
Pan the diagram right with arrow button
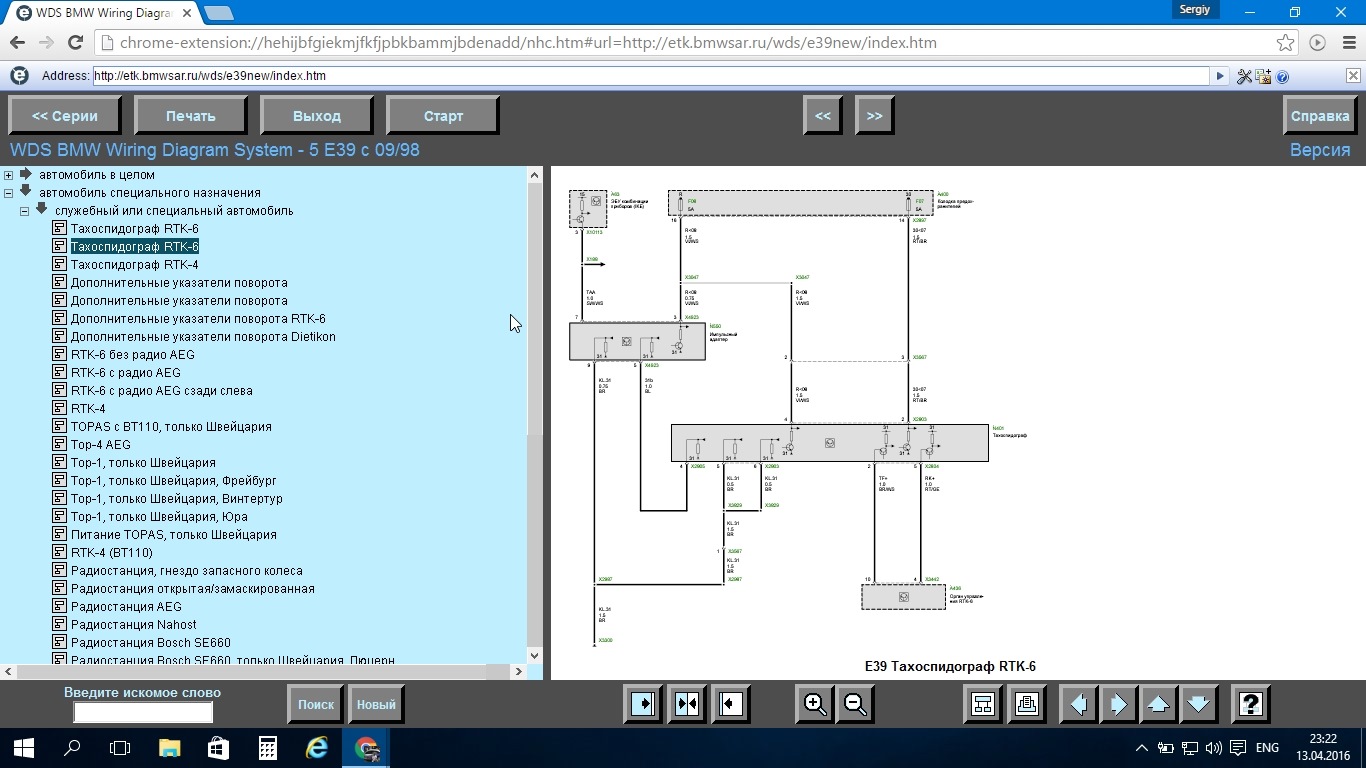point(1119,704)
